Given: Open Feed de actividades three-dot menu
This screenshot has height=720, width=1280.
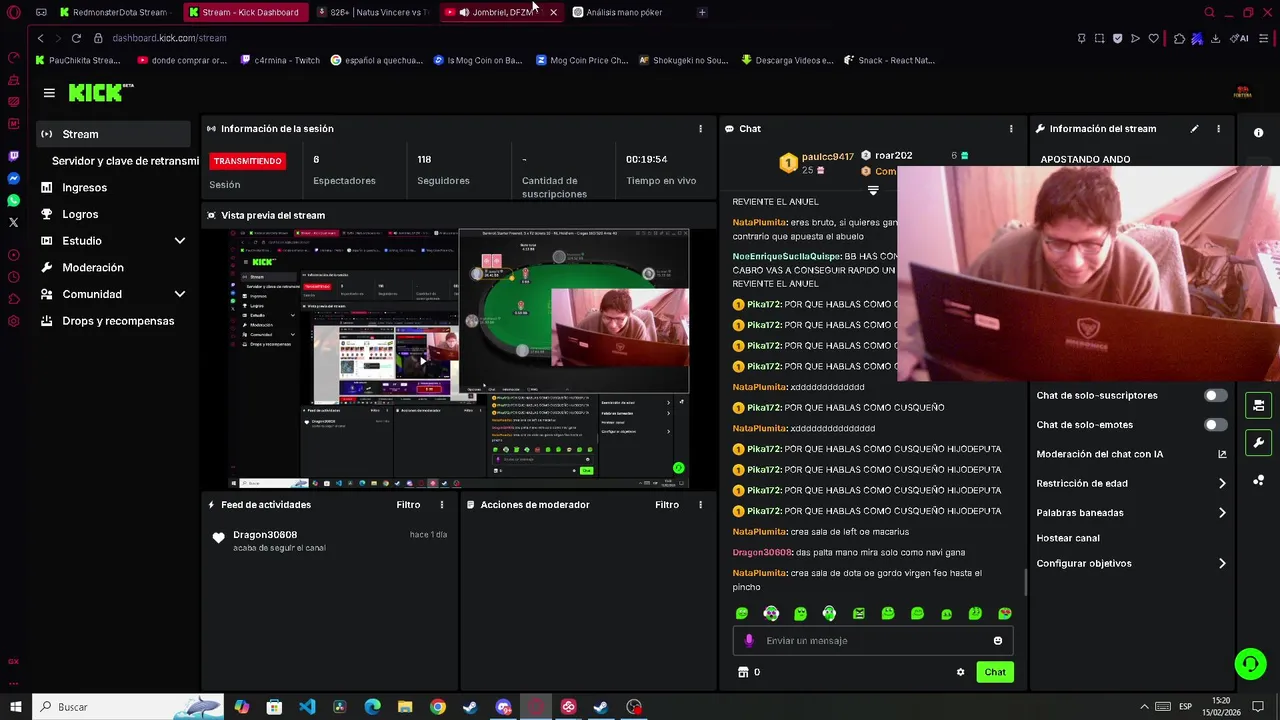Looking at the screenshot, I should pos(441,505).
